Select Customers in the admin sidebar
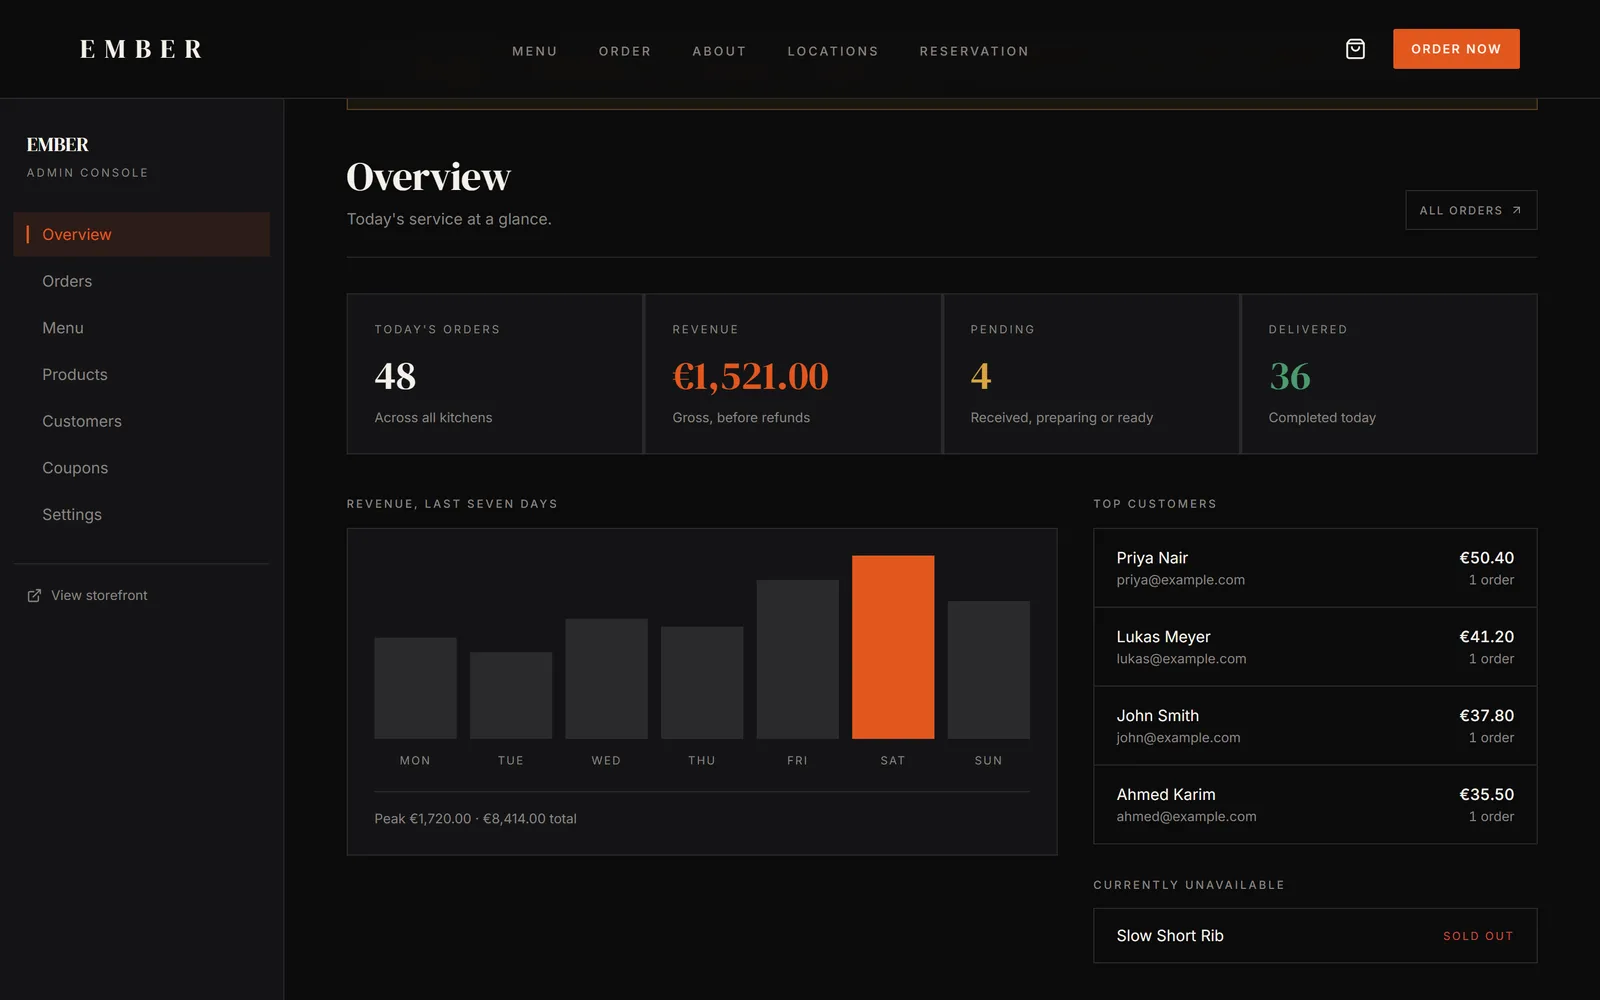The width and height of the screenshot is (1600, 1000). 142,421
